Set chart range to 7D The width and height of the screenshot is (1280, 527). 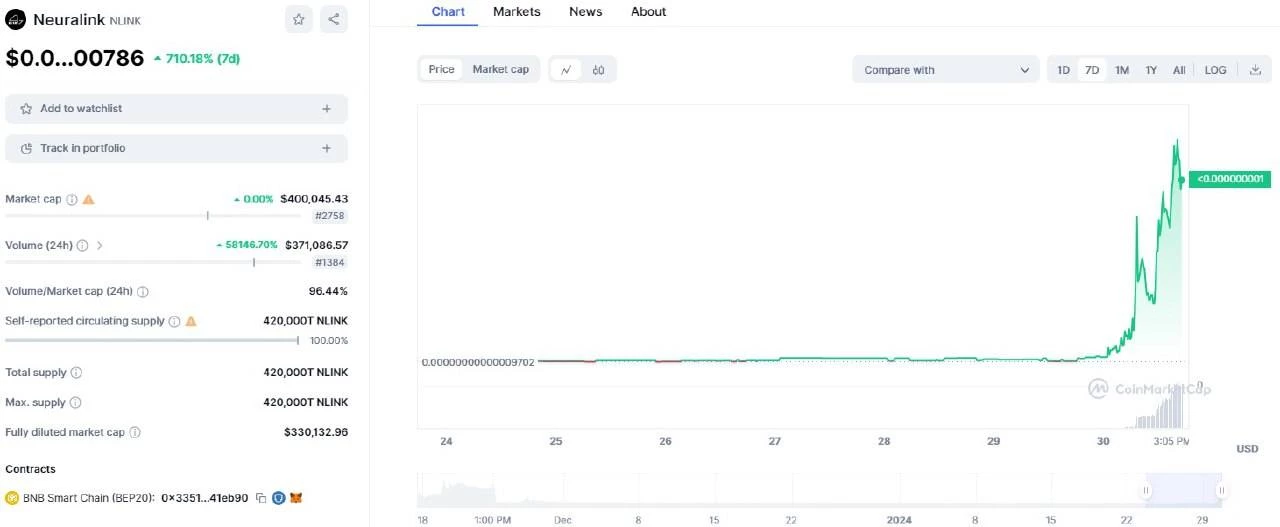click(1092, 70)
